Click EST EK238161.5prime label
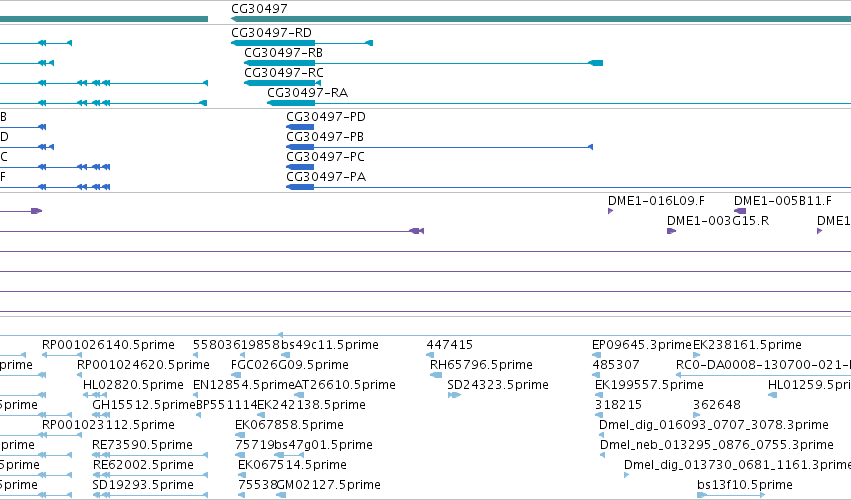Screen dimensions: 851x500 pos(747,345)
